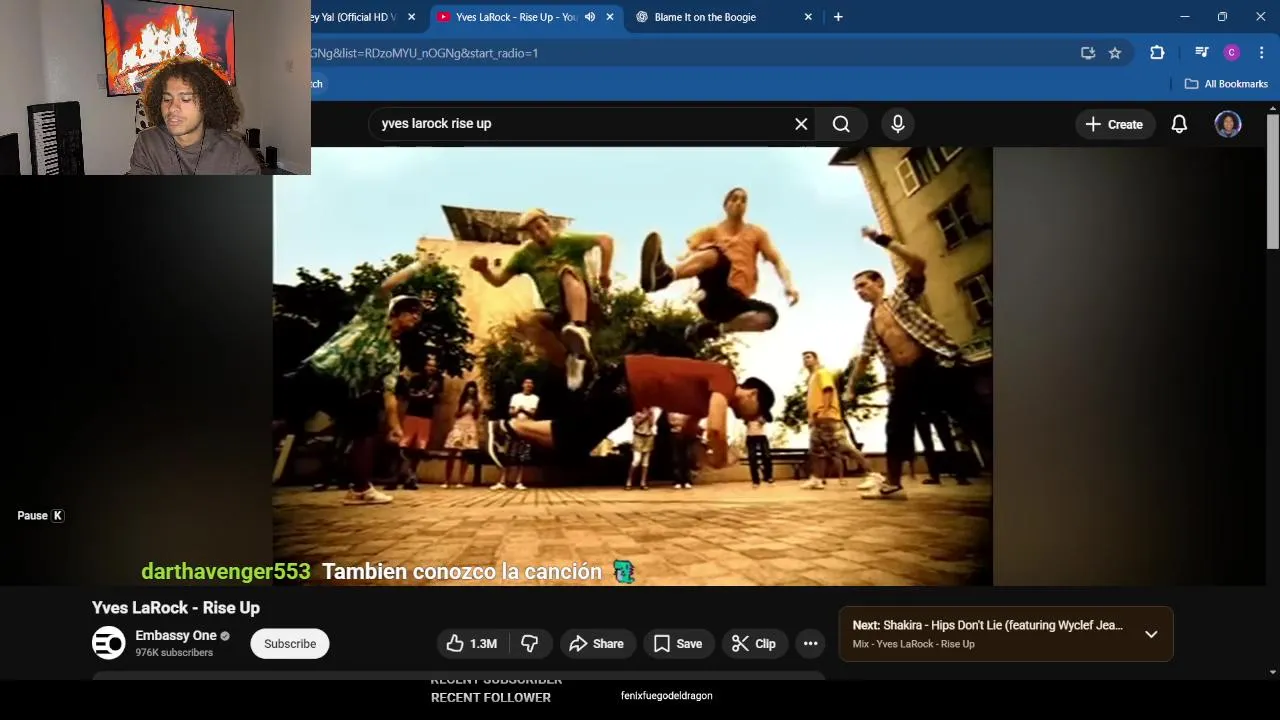This screenshot has height=720, width=1280.
Task: Click 976K subscribers text
Action: point(174,653)
